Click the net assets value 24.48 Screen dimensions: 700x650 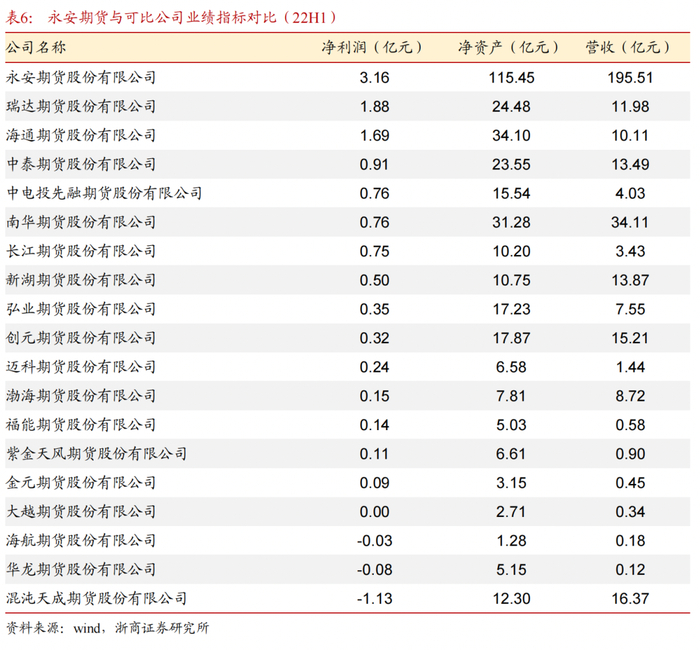pyautogui.click(x=512, y=107)
